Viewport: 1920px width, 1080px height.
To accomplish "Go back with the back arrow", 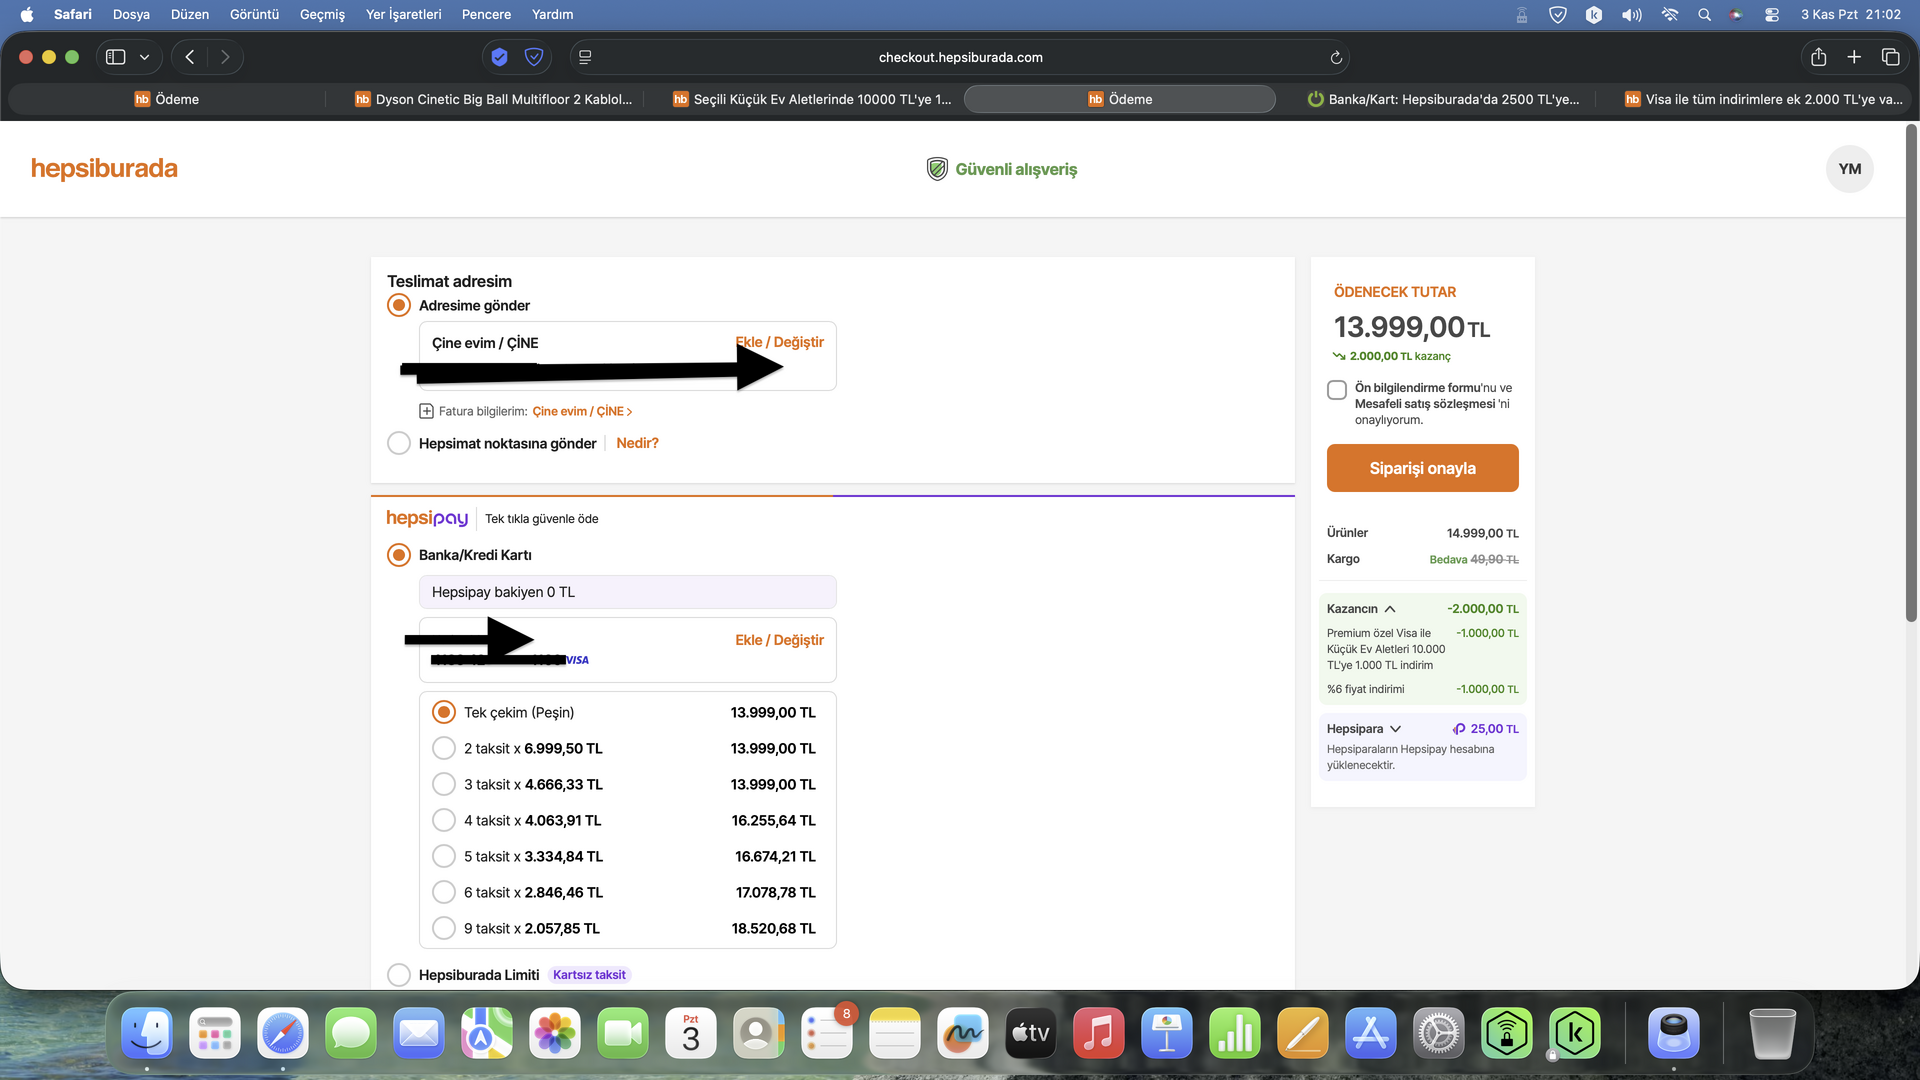I will 190,57.
